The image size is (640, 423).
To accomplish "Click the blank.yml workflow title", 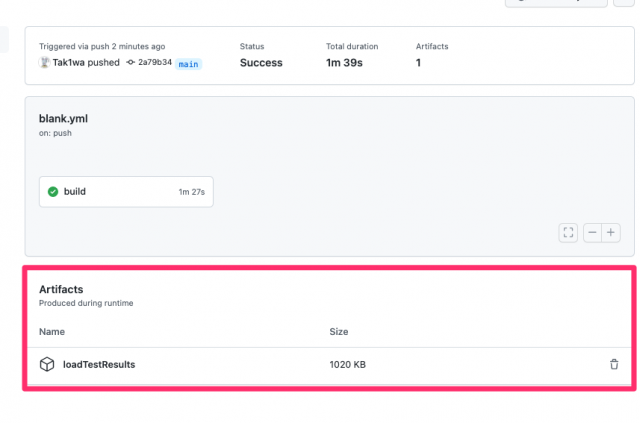I will 63,119.
